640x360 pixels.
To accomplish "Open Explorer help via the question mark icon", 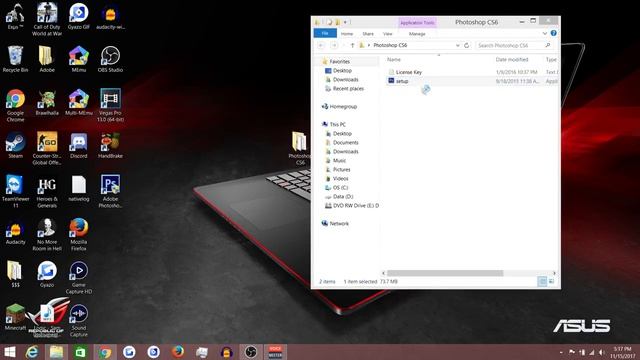I will (553, 33).
